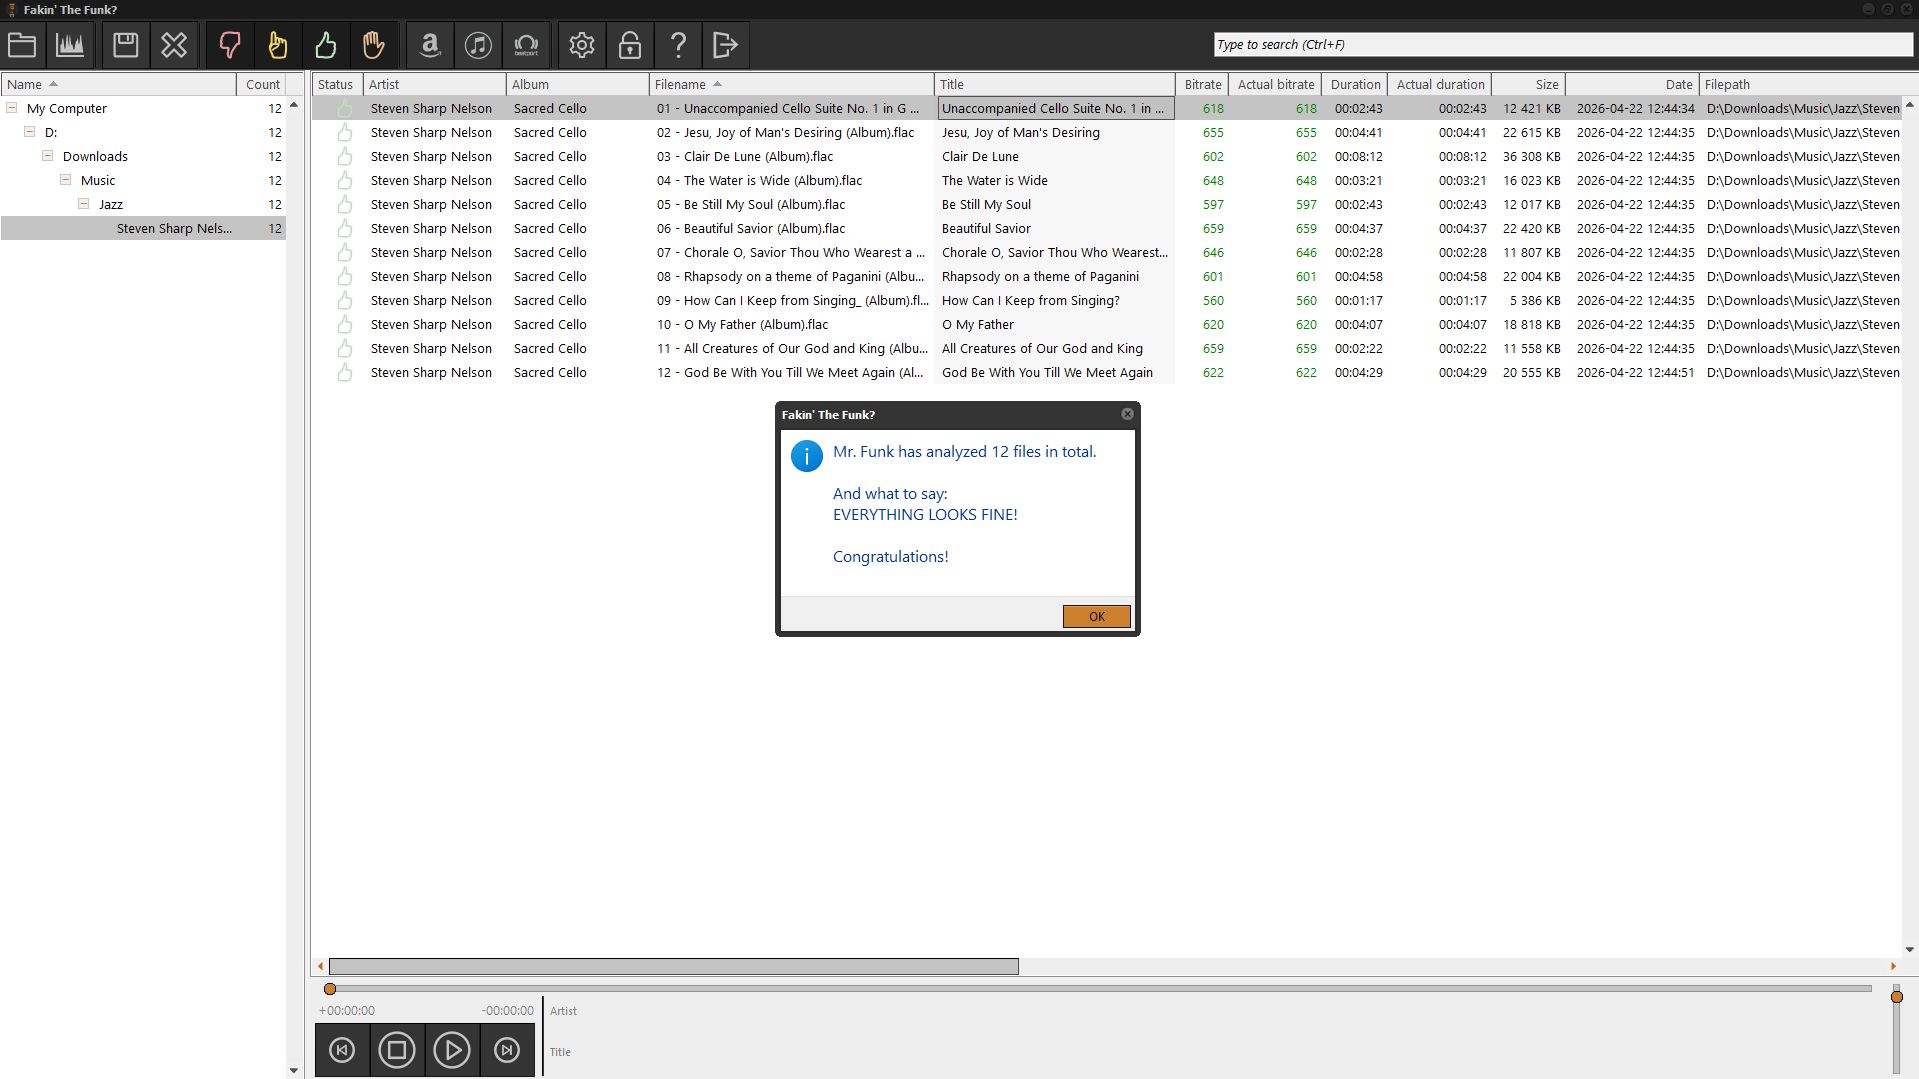Collapse the My Computer tree node
The height and width of the screenshot is (1079, 1919).
click(12, 108)
